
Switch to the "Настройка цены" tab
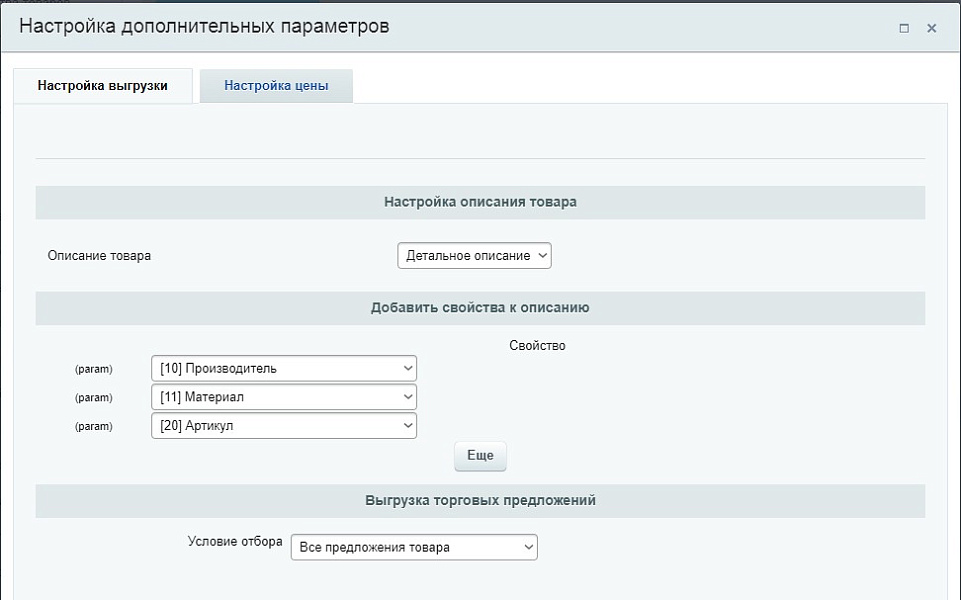pos(276,85)
